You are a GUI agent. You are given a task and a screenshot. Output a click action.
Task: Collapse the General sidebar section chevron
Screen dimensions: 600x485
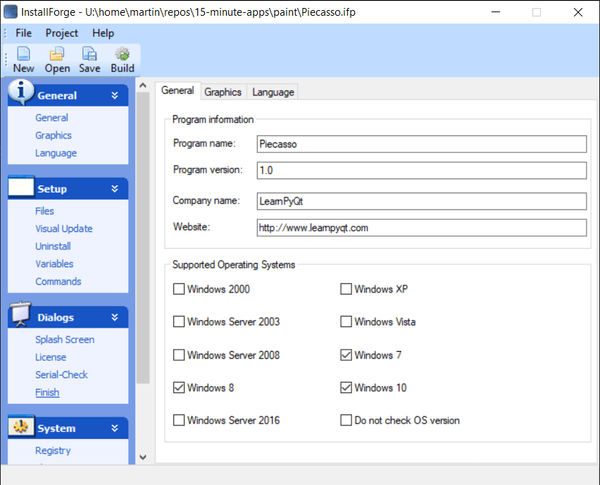coord(114,95)
